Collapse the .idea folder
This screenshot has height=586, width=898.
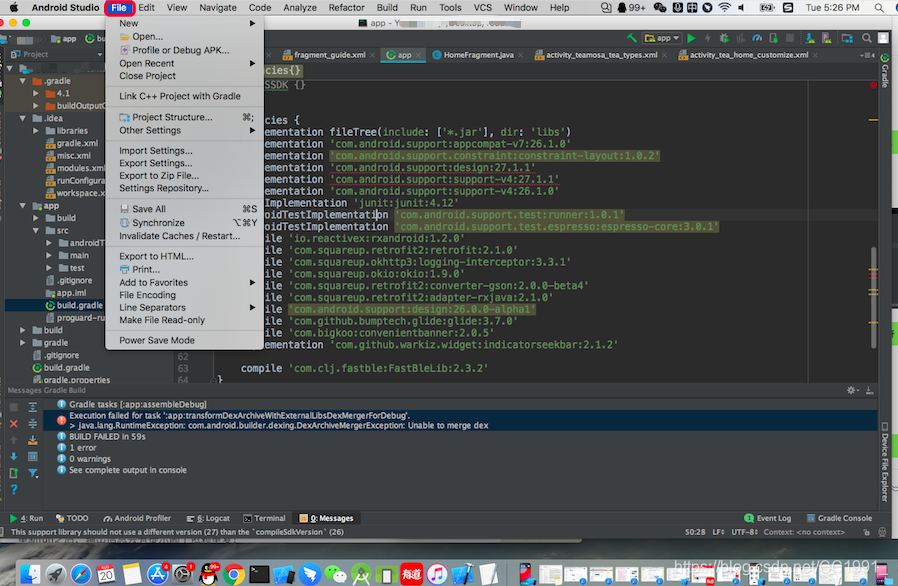pyautogui.click(x=23, y=119)
